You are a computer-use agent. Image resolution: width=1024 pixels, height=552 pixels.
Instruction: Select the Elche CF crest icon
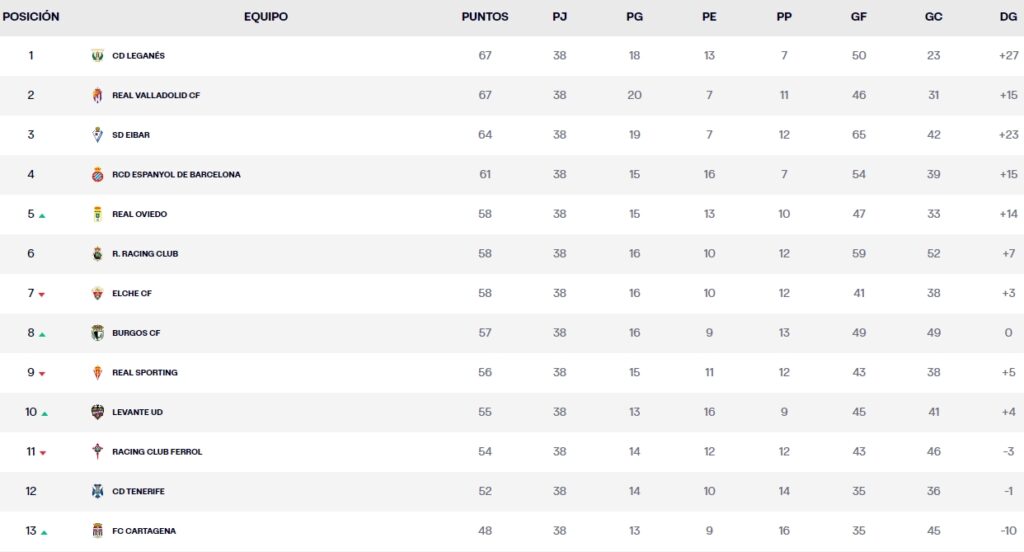[97, 293]
